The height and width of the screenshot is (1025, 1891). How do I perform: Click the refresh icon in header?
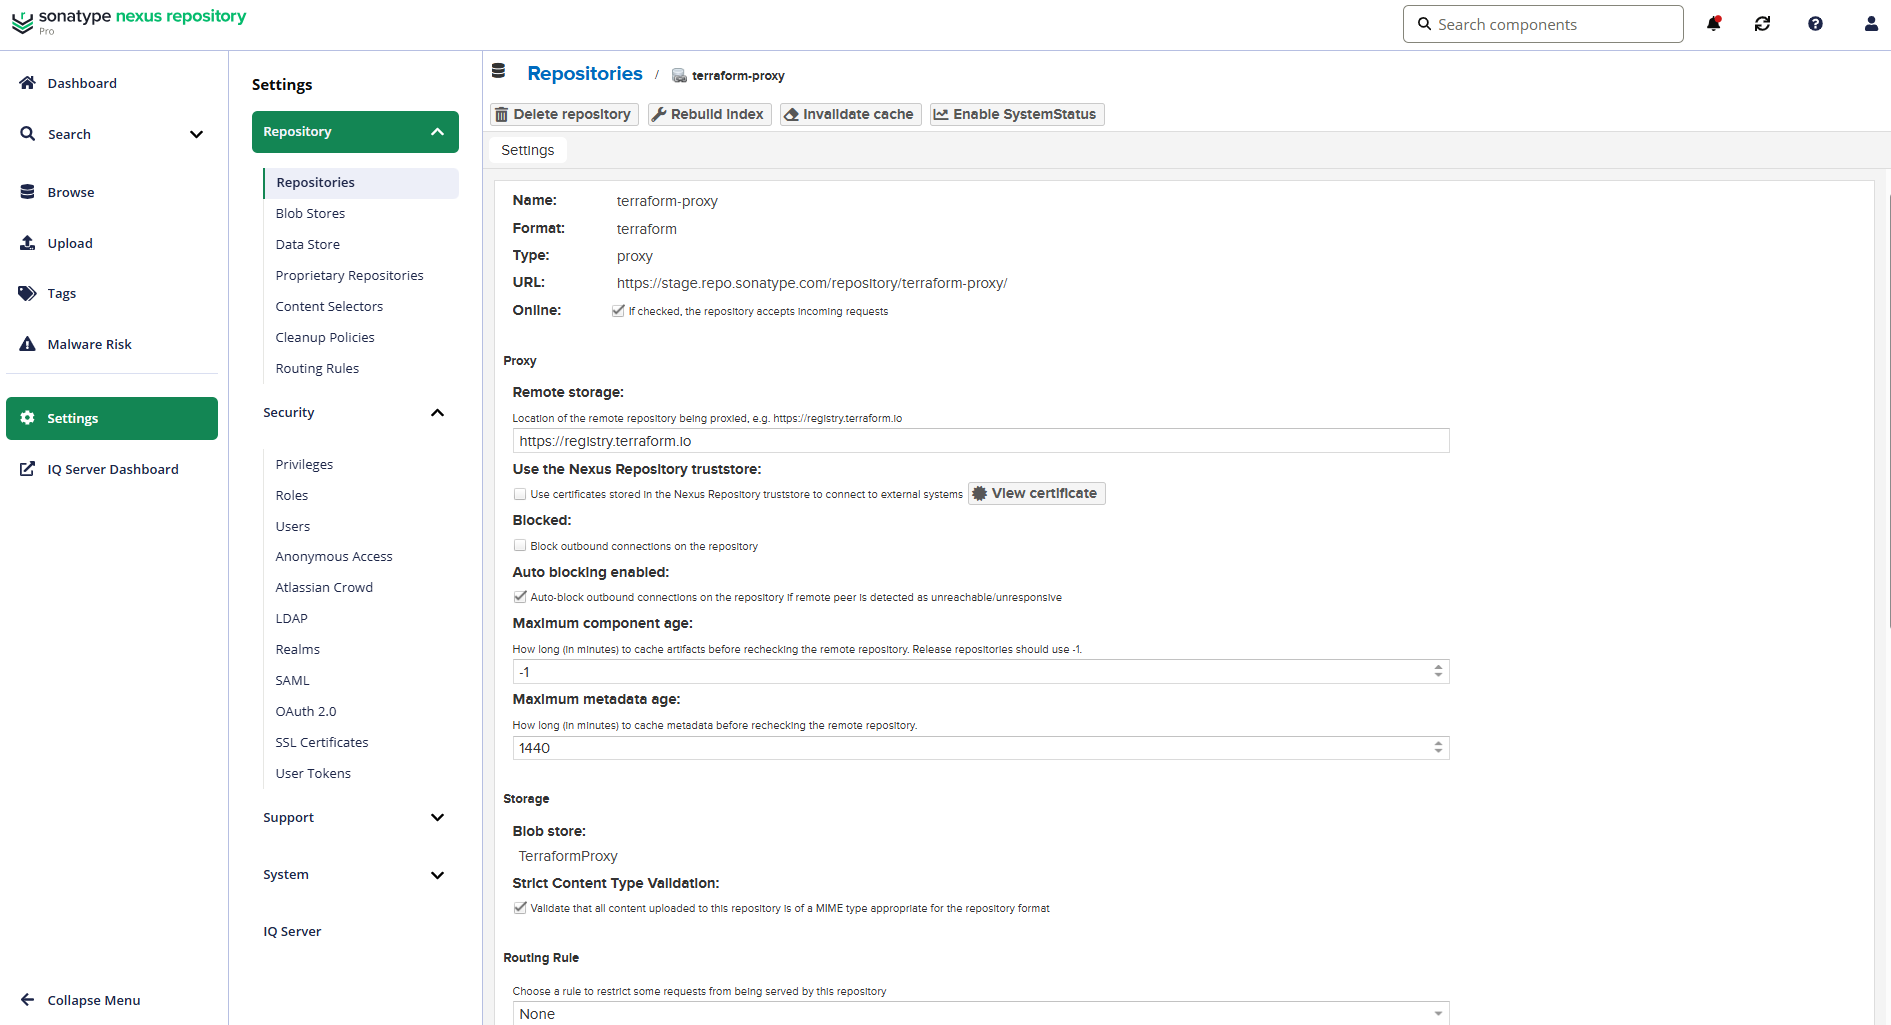click(x=1763, y=24)
